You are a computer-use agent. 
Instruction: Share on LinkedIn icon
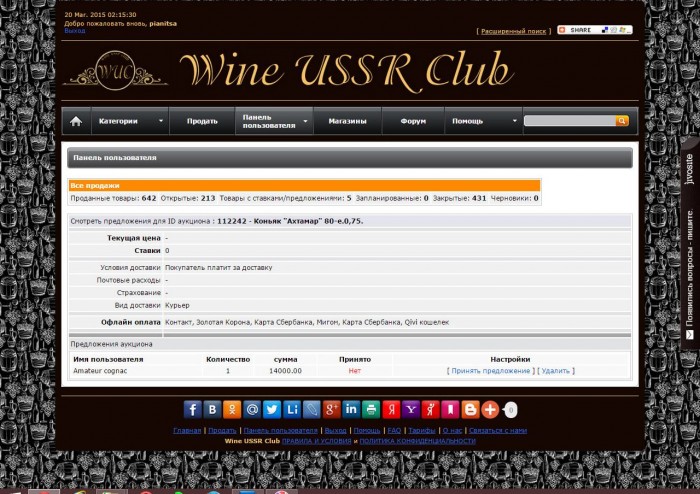point(351,409)
